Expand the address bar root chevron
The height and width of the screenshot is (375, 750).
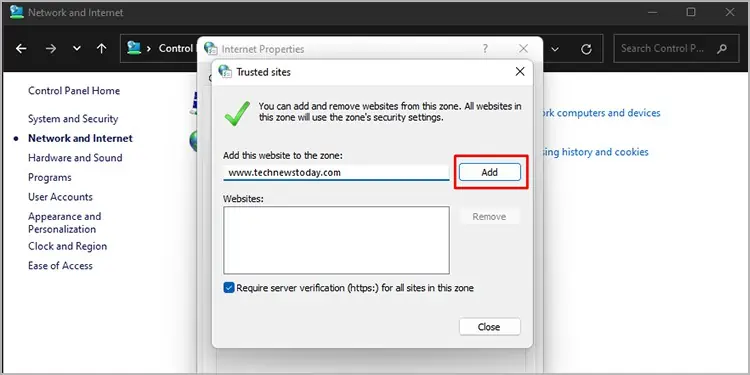[149, 48]
